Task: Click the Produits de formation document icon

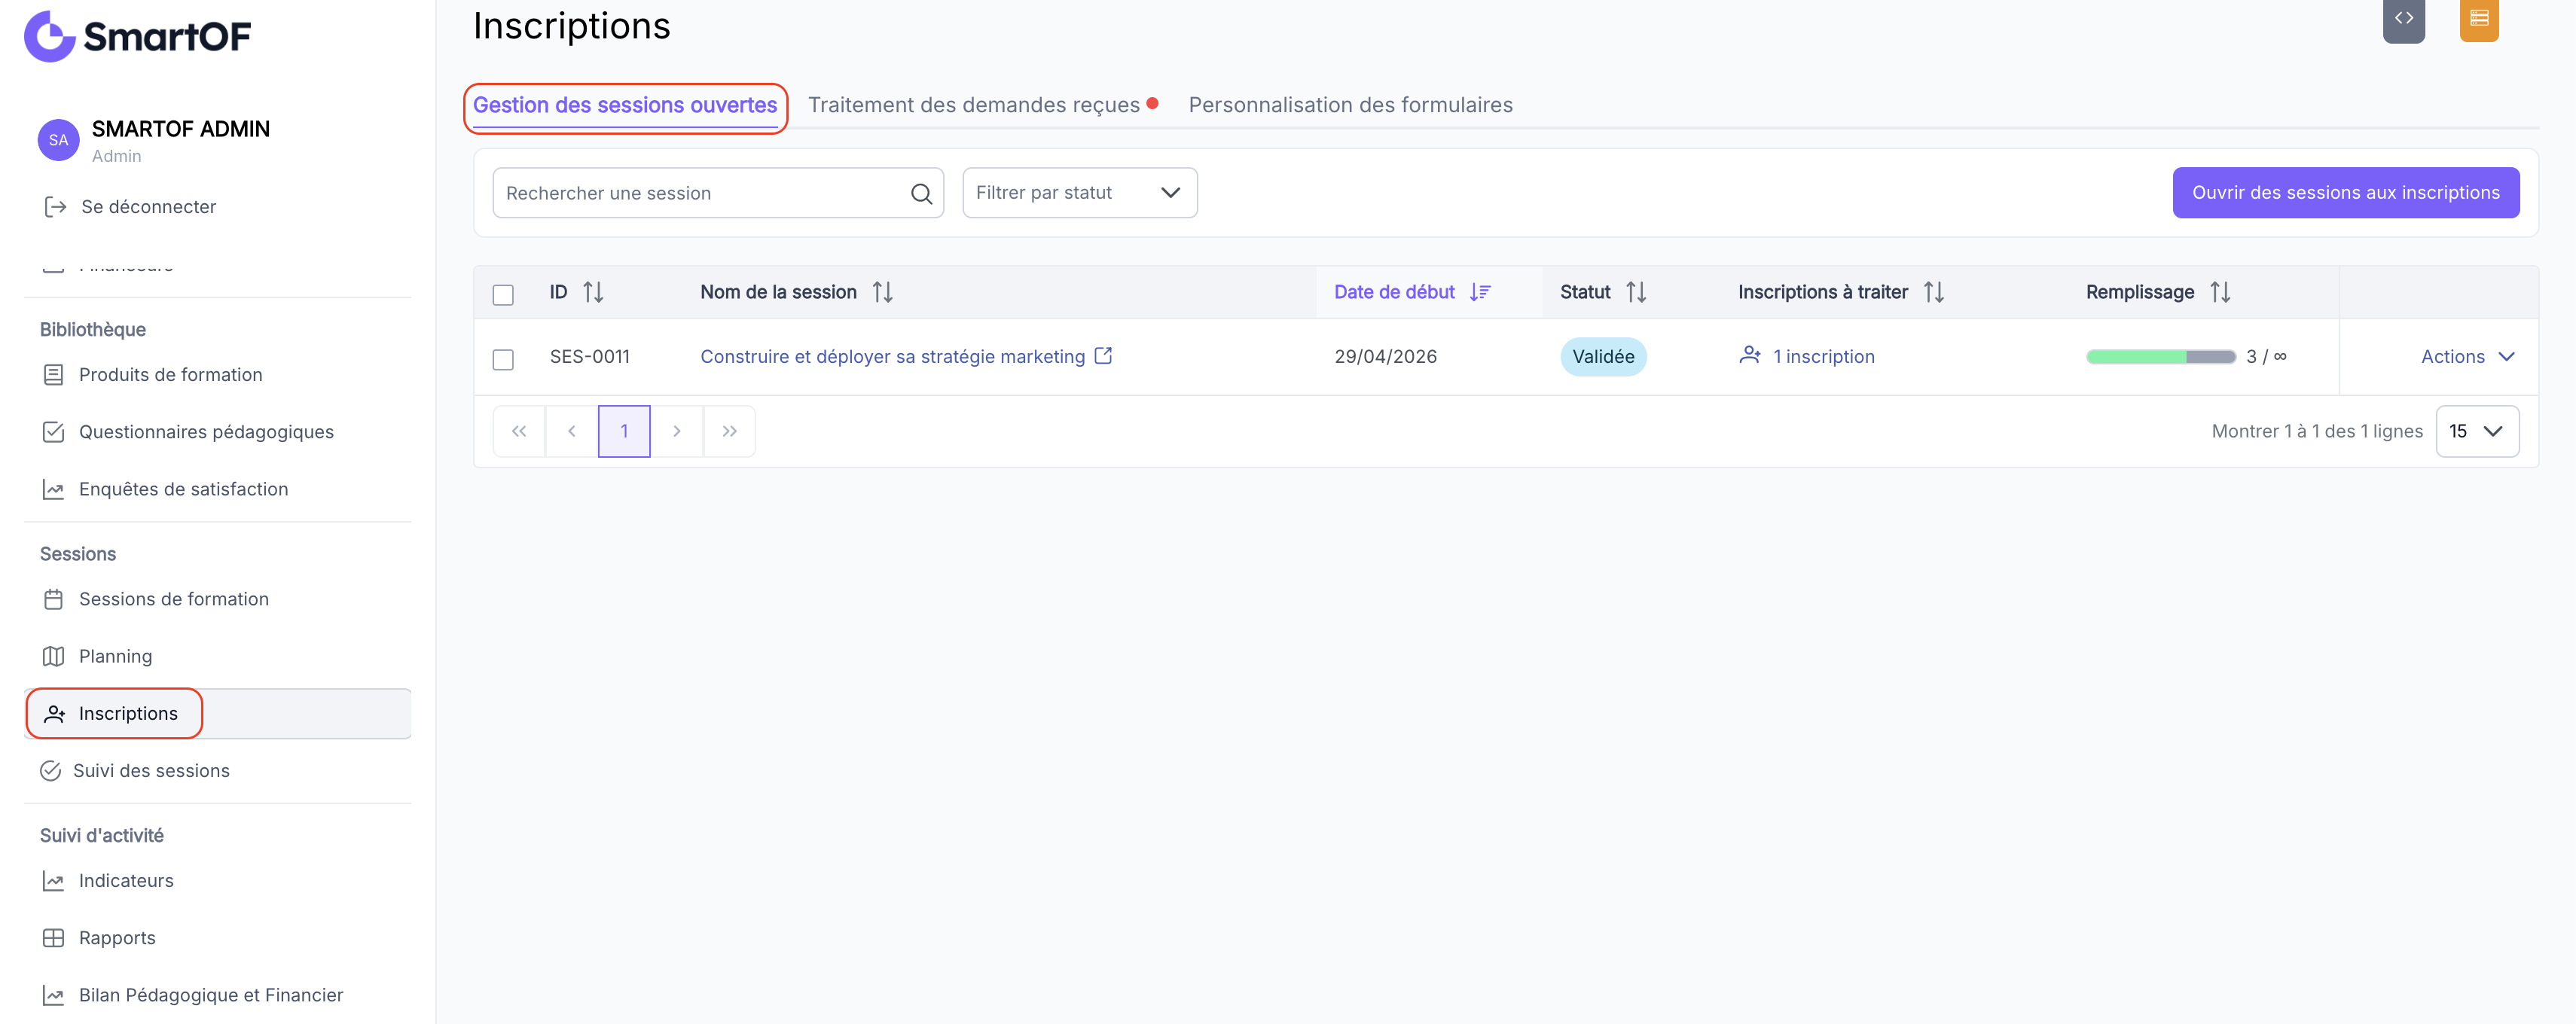Action: click(x=53, y=375)
